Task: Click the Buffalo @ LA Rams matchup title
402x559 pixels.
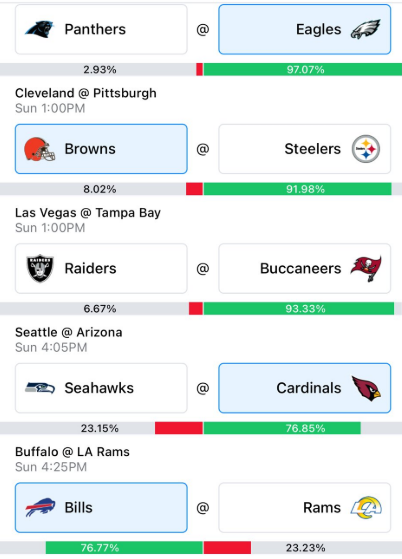Action: click(x=72, y=452)
